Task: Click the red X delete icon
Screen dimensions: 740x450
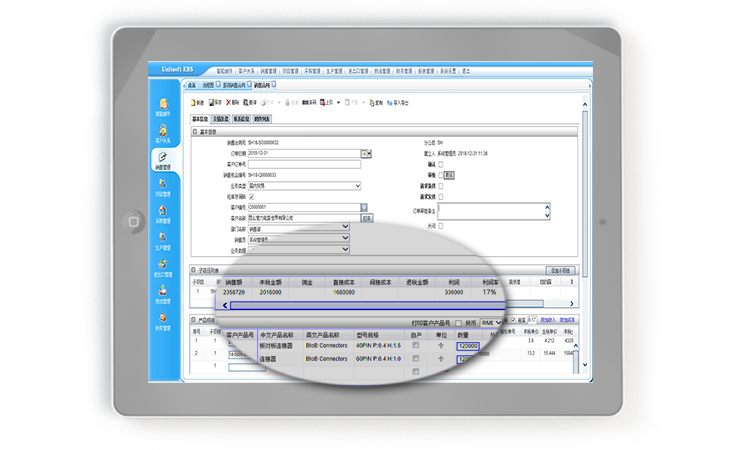Action: (229, 102)
